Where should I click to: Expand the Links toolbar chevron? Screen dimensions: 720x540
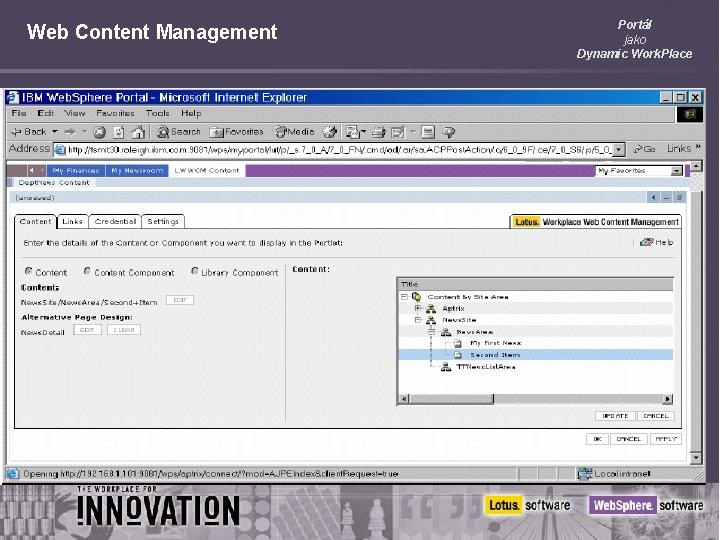coord(698,147)
